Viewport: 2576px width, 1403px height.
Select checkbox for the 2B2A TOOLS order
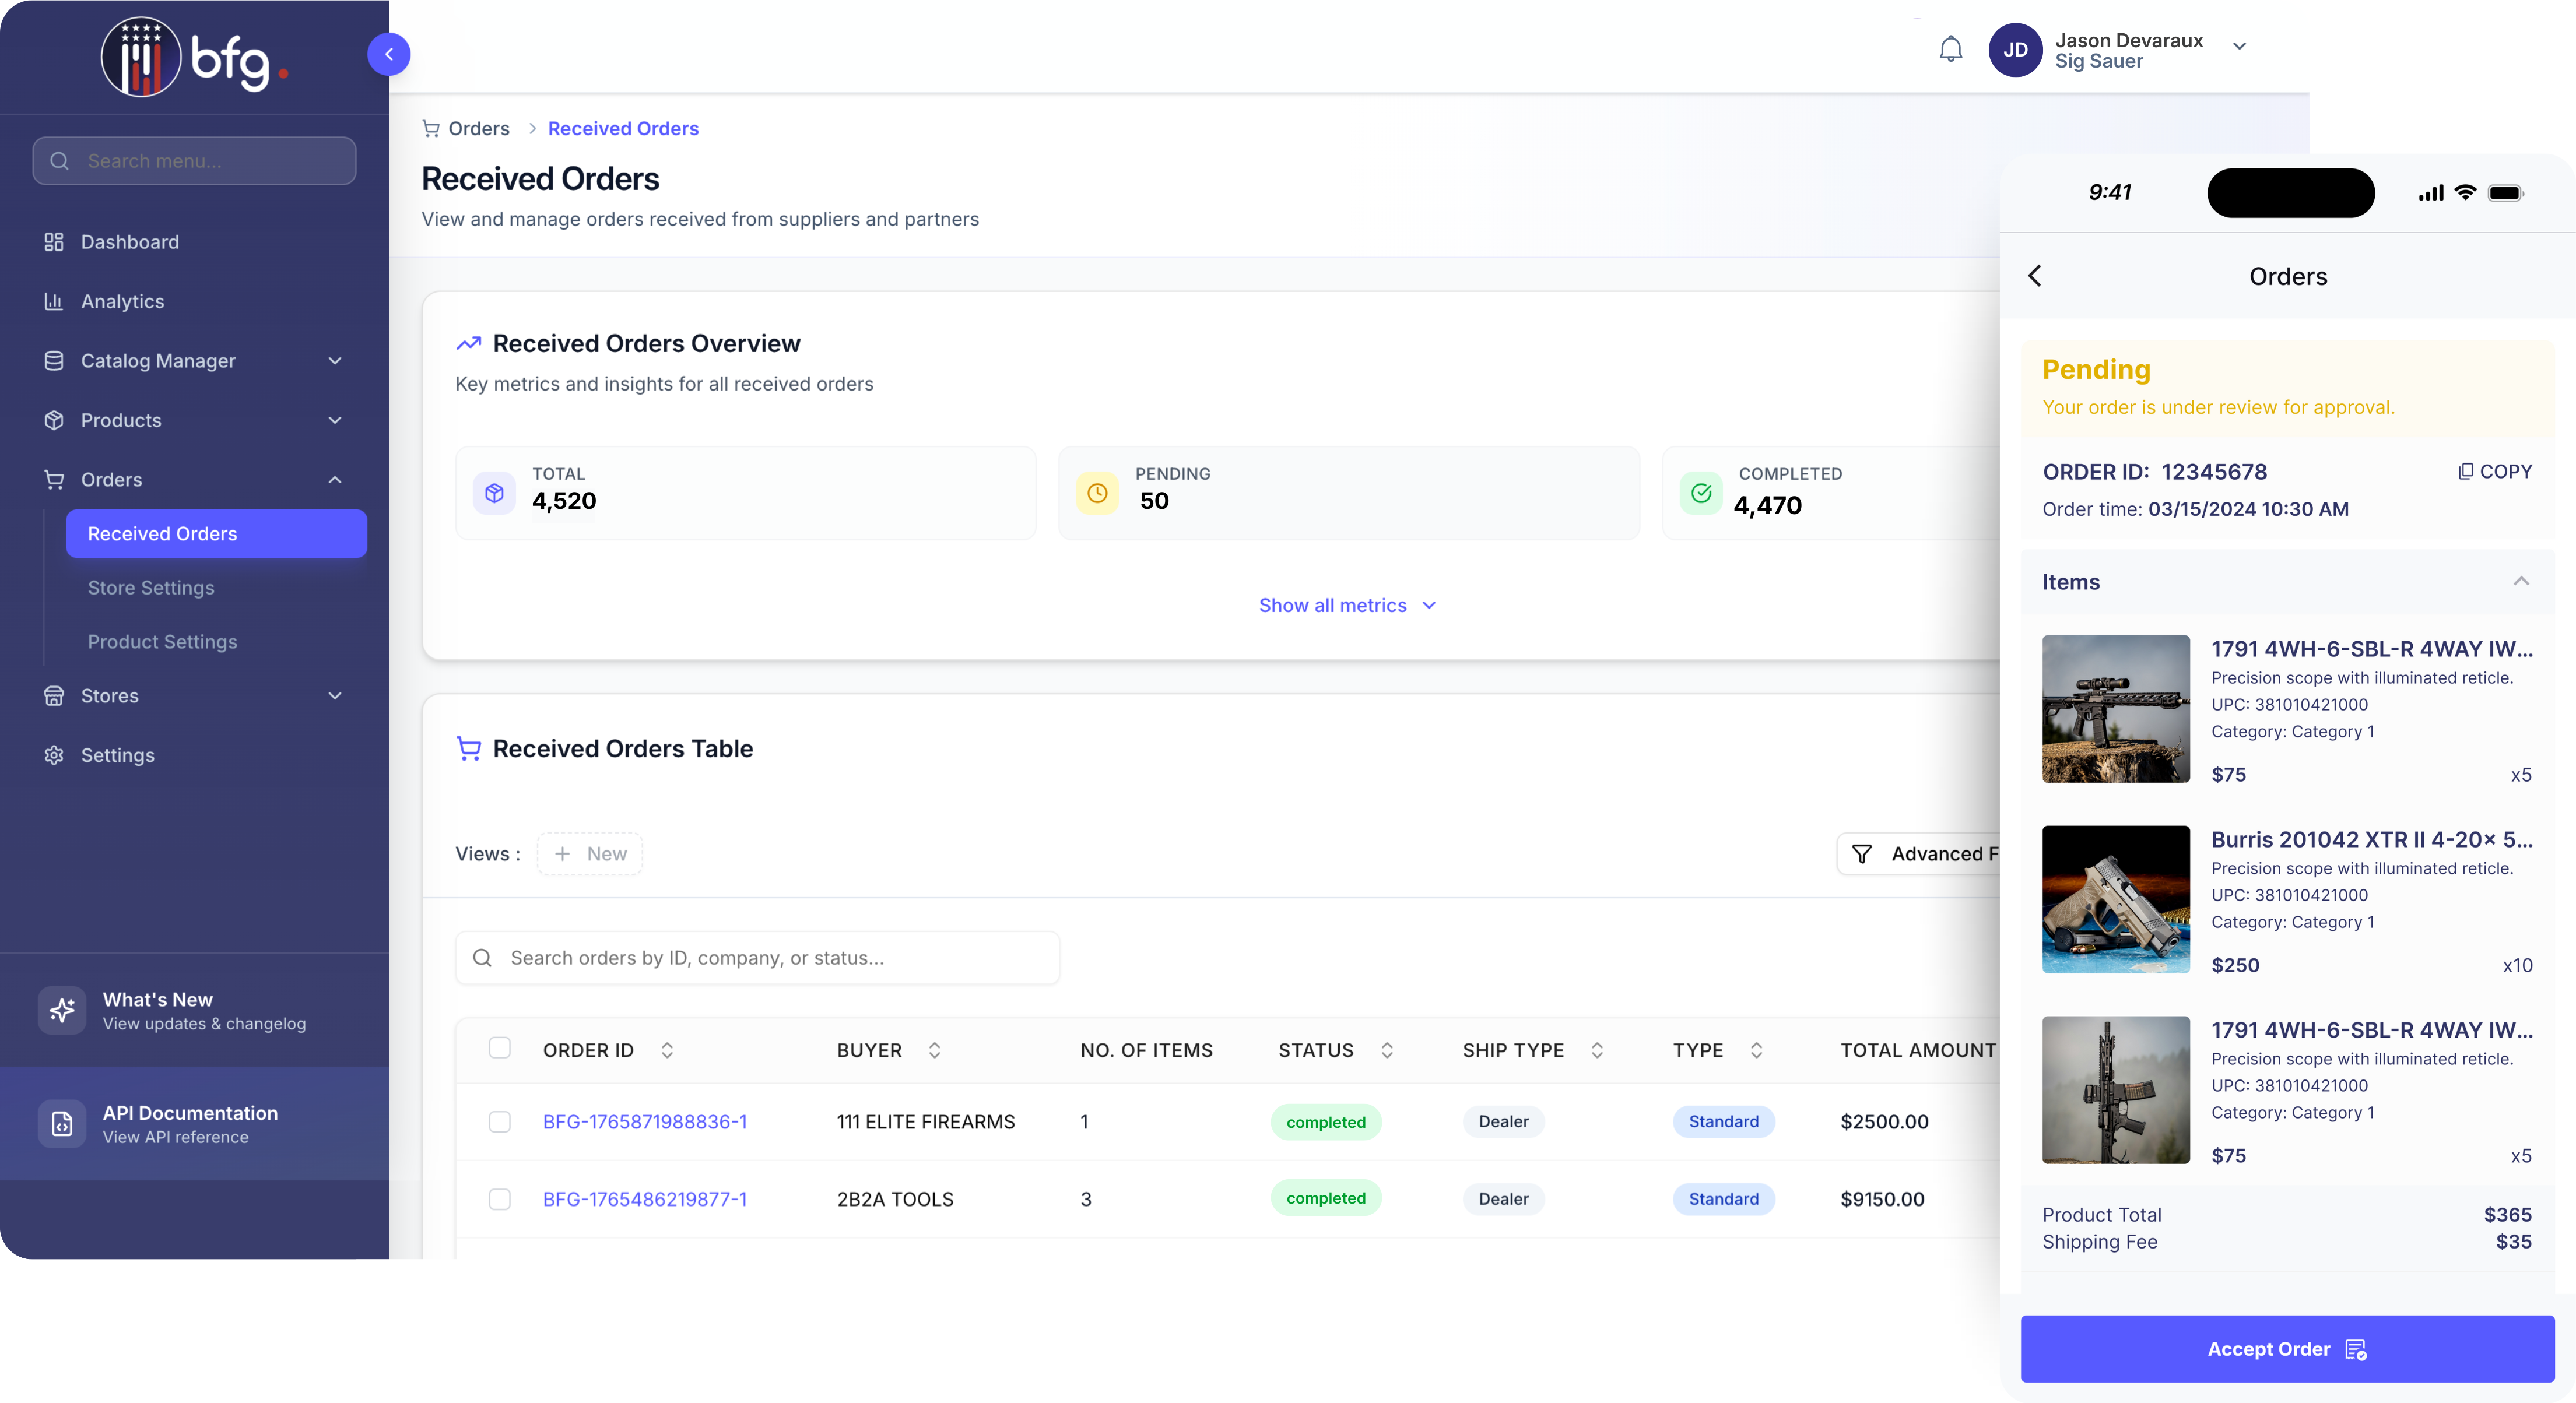tap(500, 1199)
